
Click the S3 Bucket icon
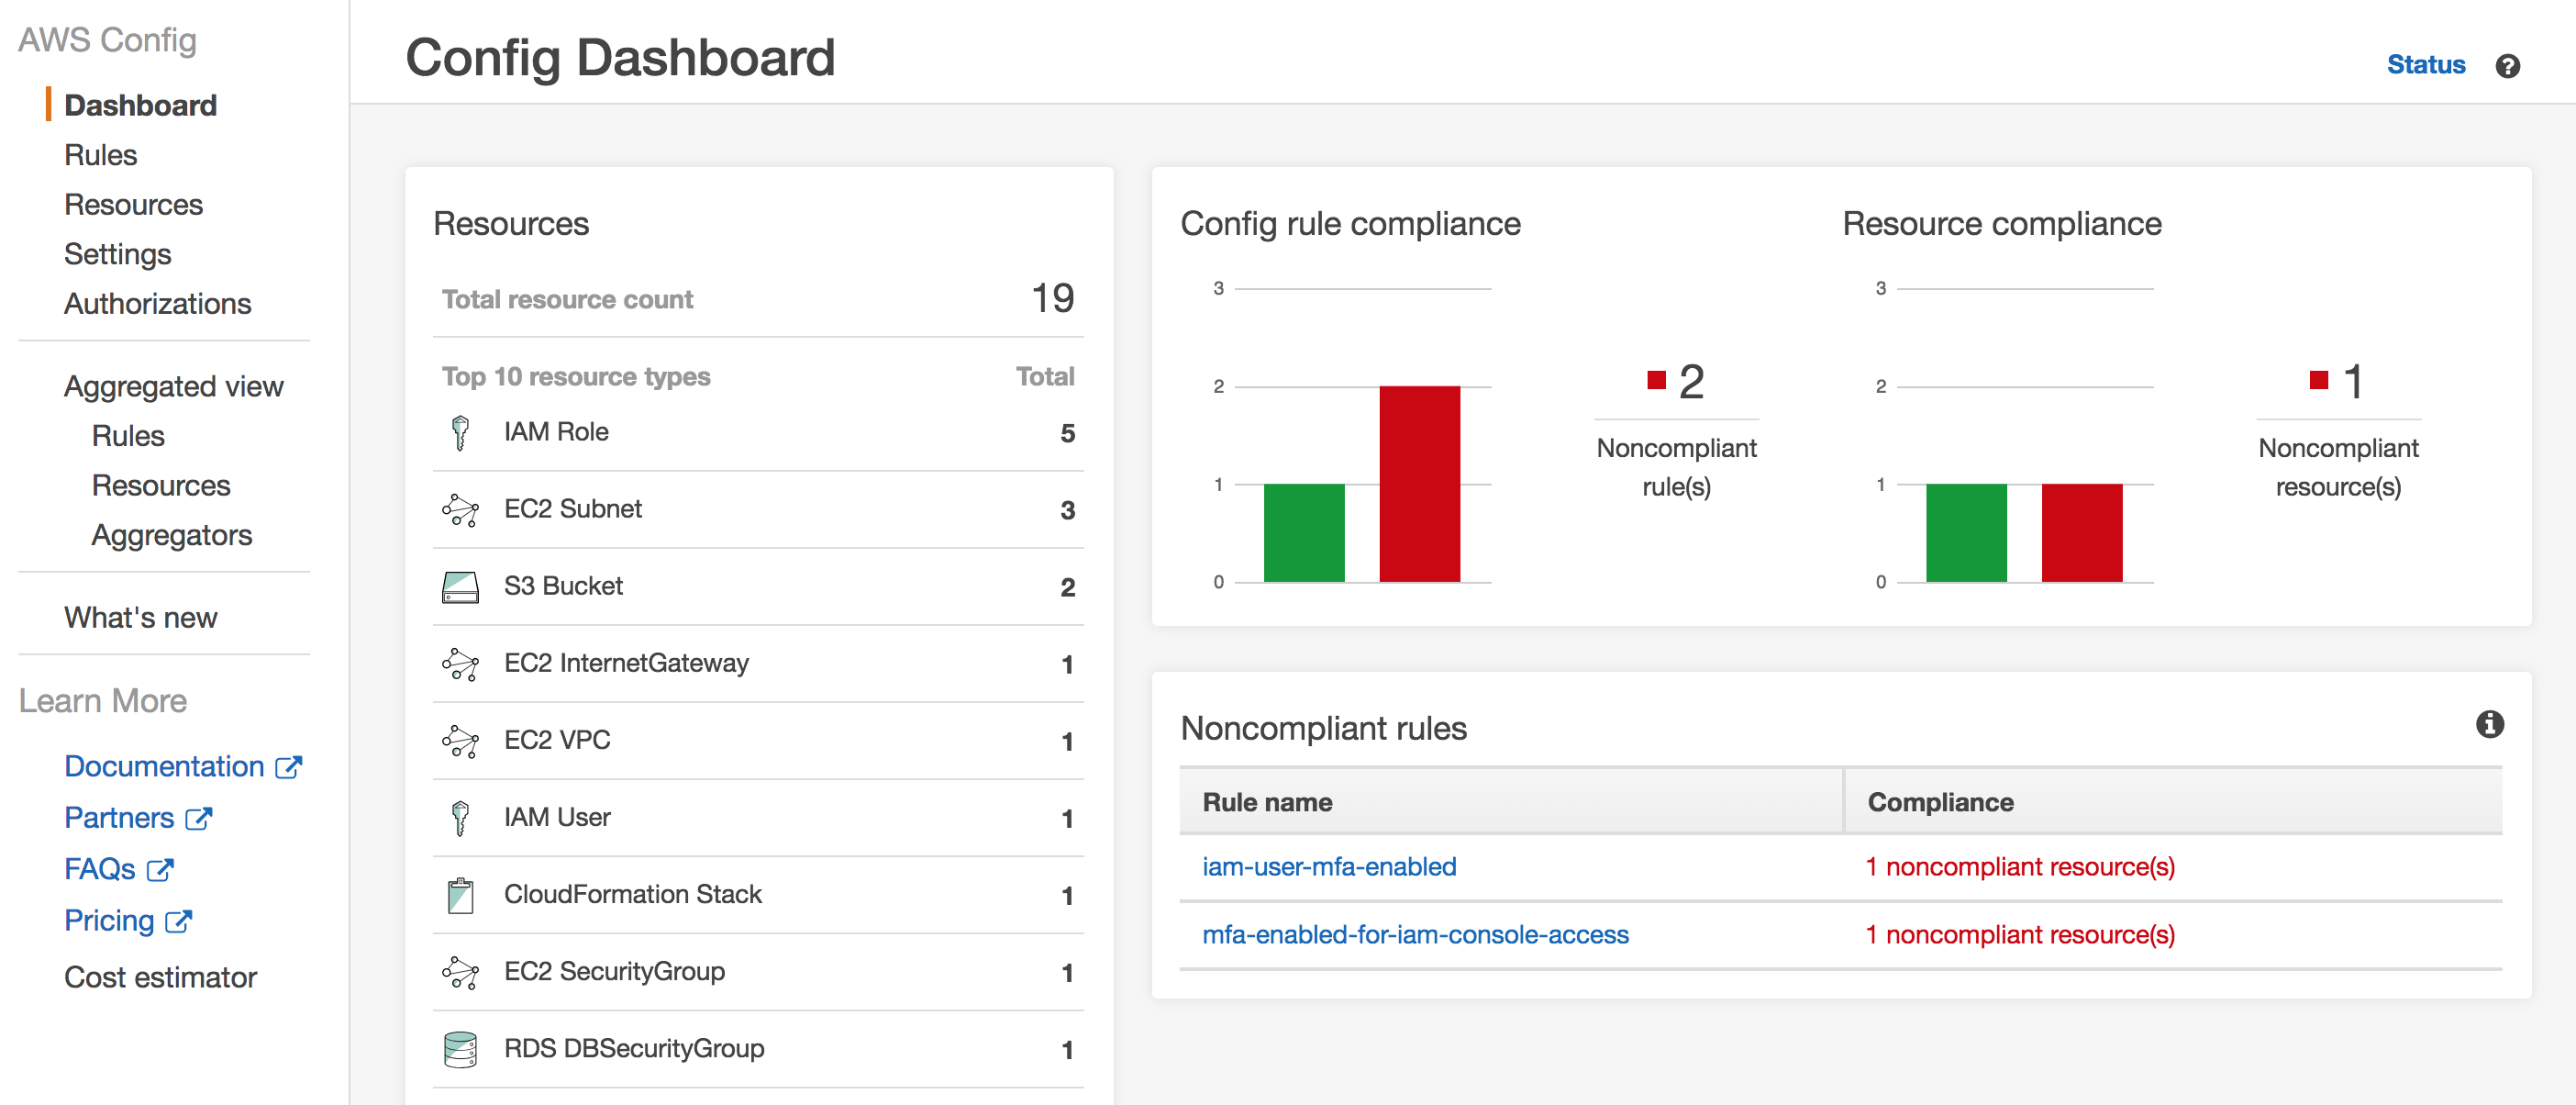coord(460,587)
